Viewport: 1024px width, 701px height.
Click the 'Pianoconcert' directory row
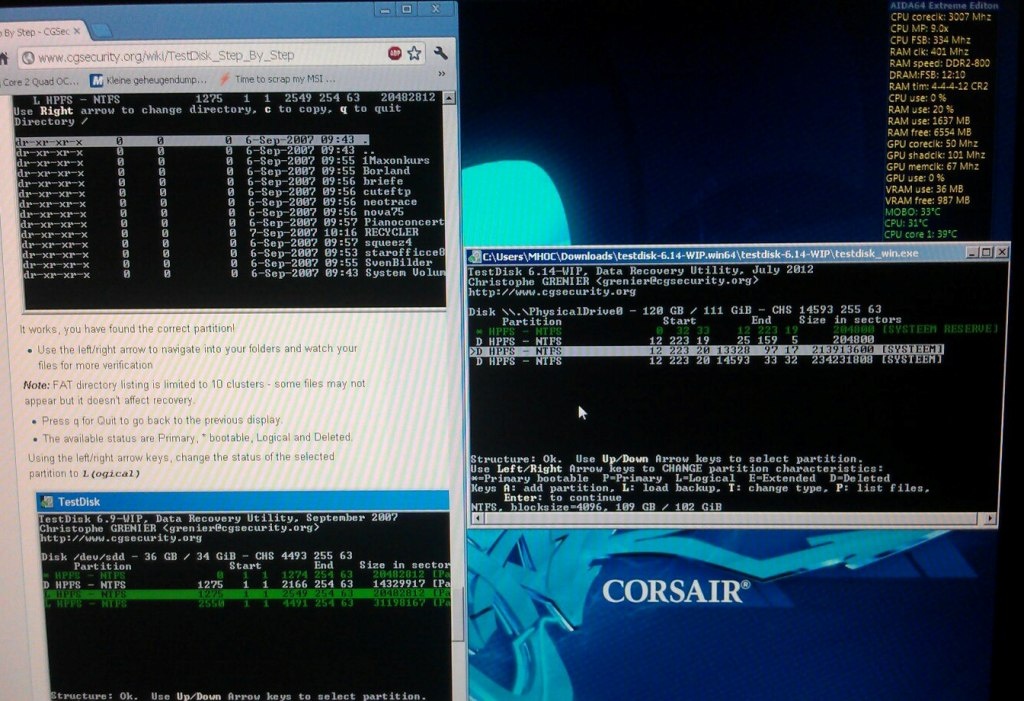pos(232,223)
